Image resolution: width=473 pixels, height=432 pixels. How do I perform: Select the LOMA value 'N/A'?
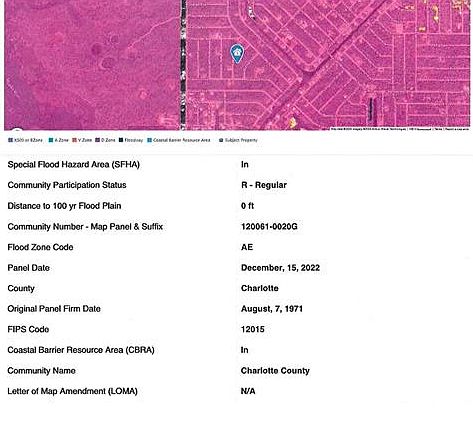(248, 391)
